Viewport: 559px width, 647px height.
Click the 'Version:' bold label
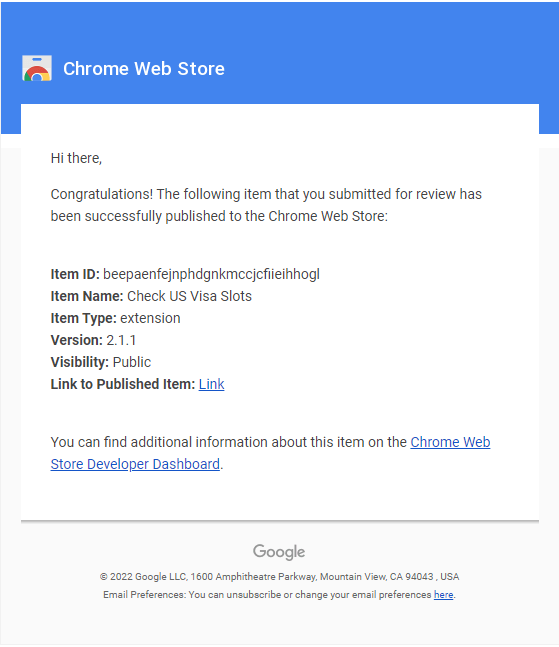pyautogui.click(x=77, y=340)
